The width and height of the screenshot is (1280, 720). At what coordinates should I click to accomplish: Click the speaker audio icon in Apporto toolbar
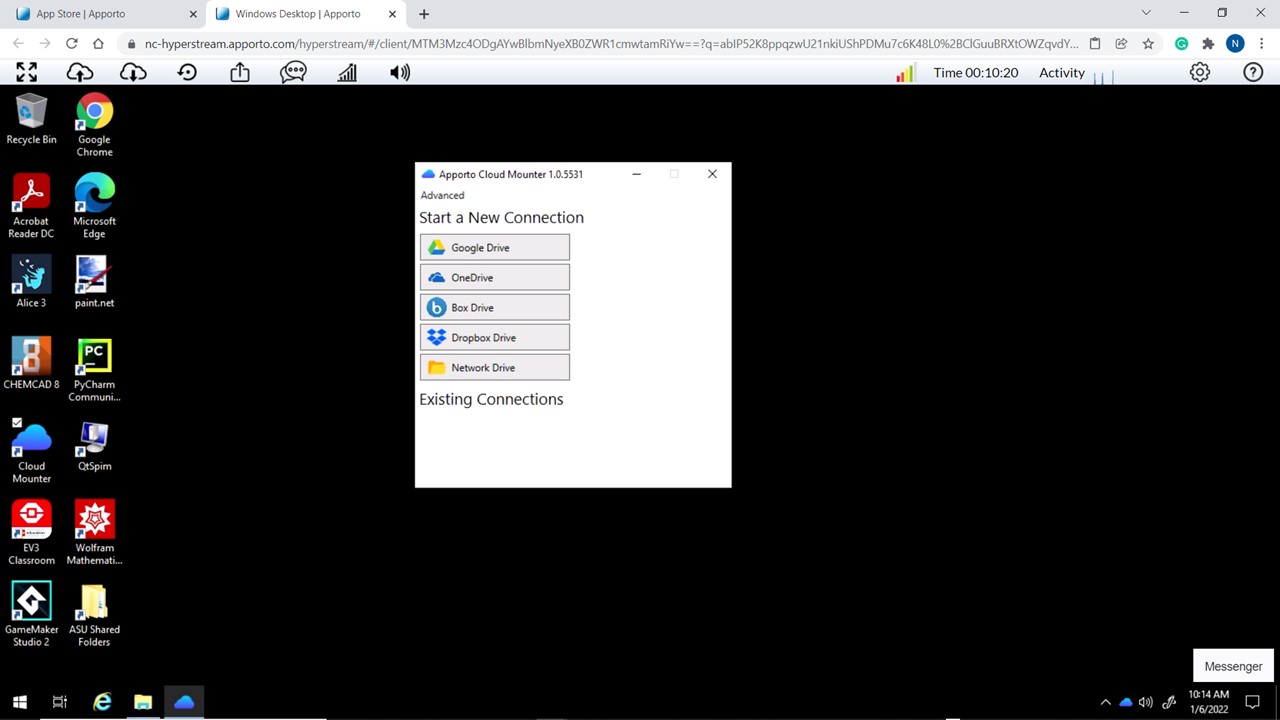pyautogui.click(x=400, y=72)
